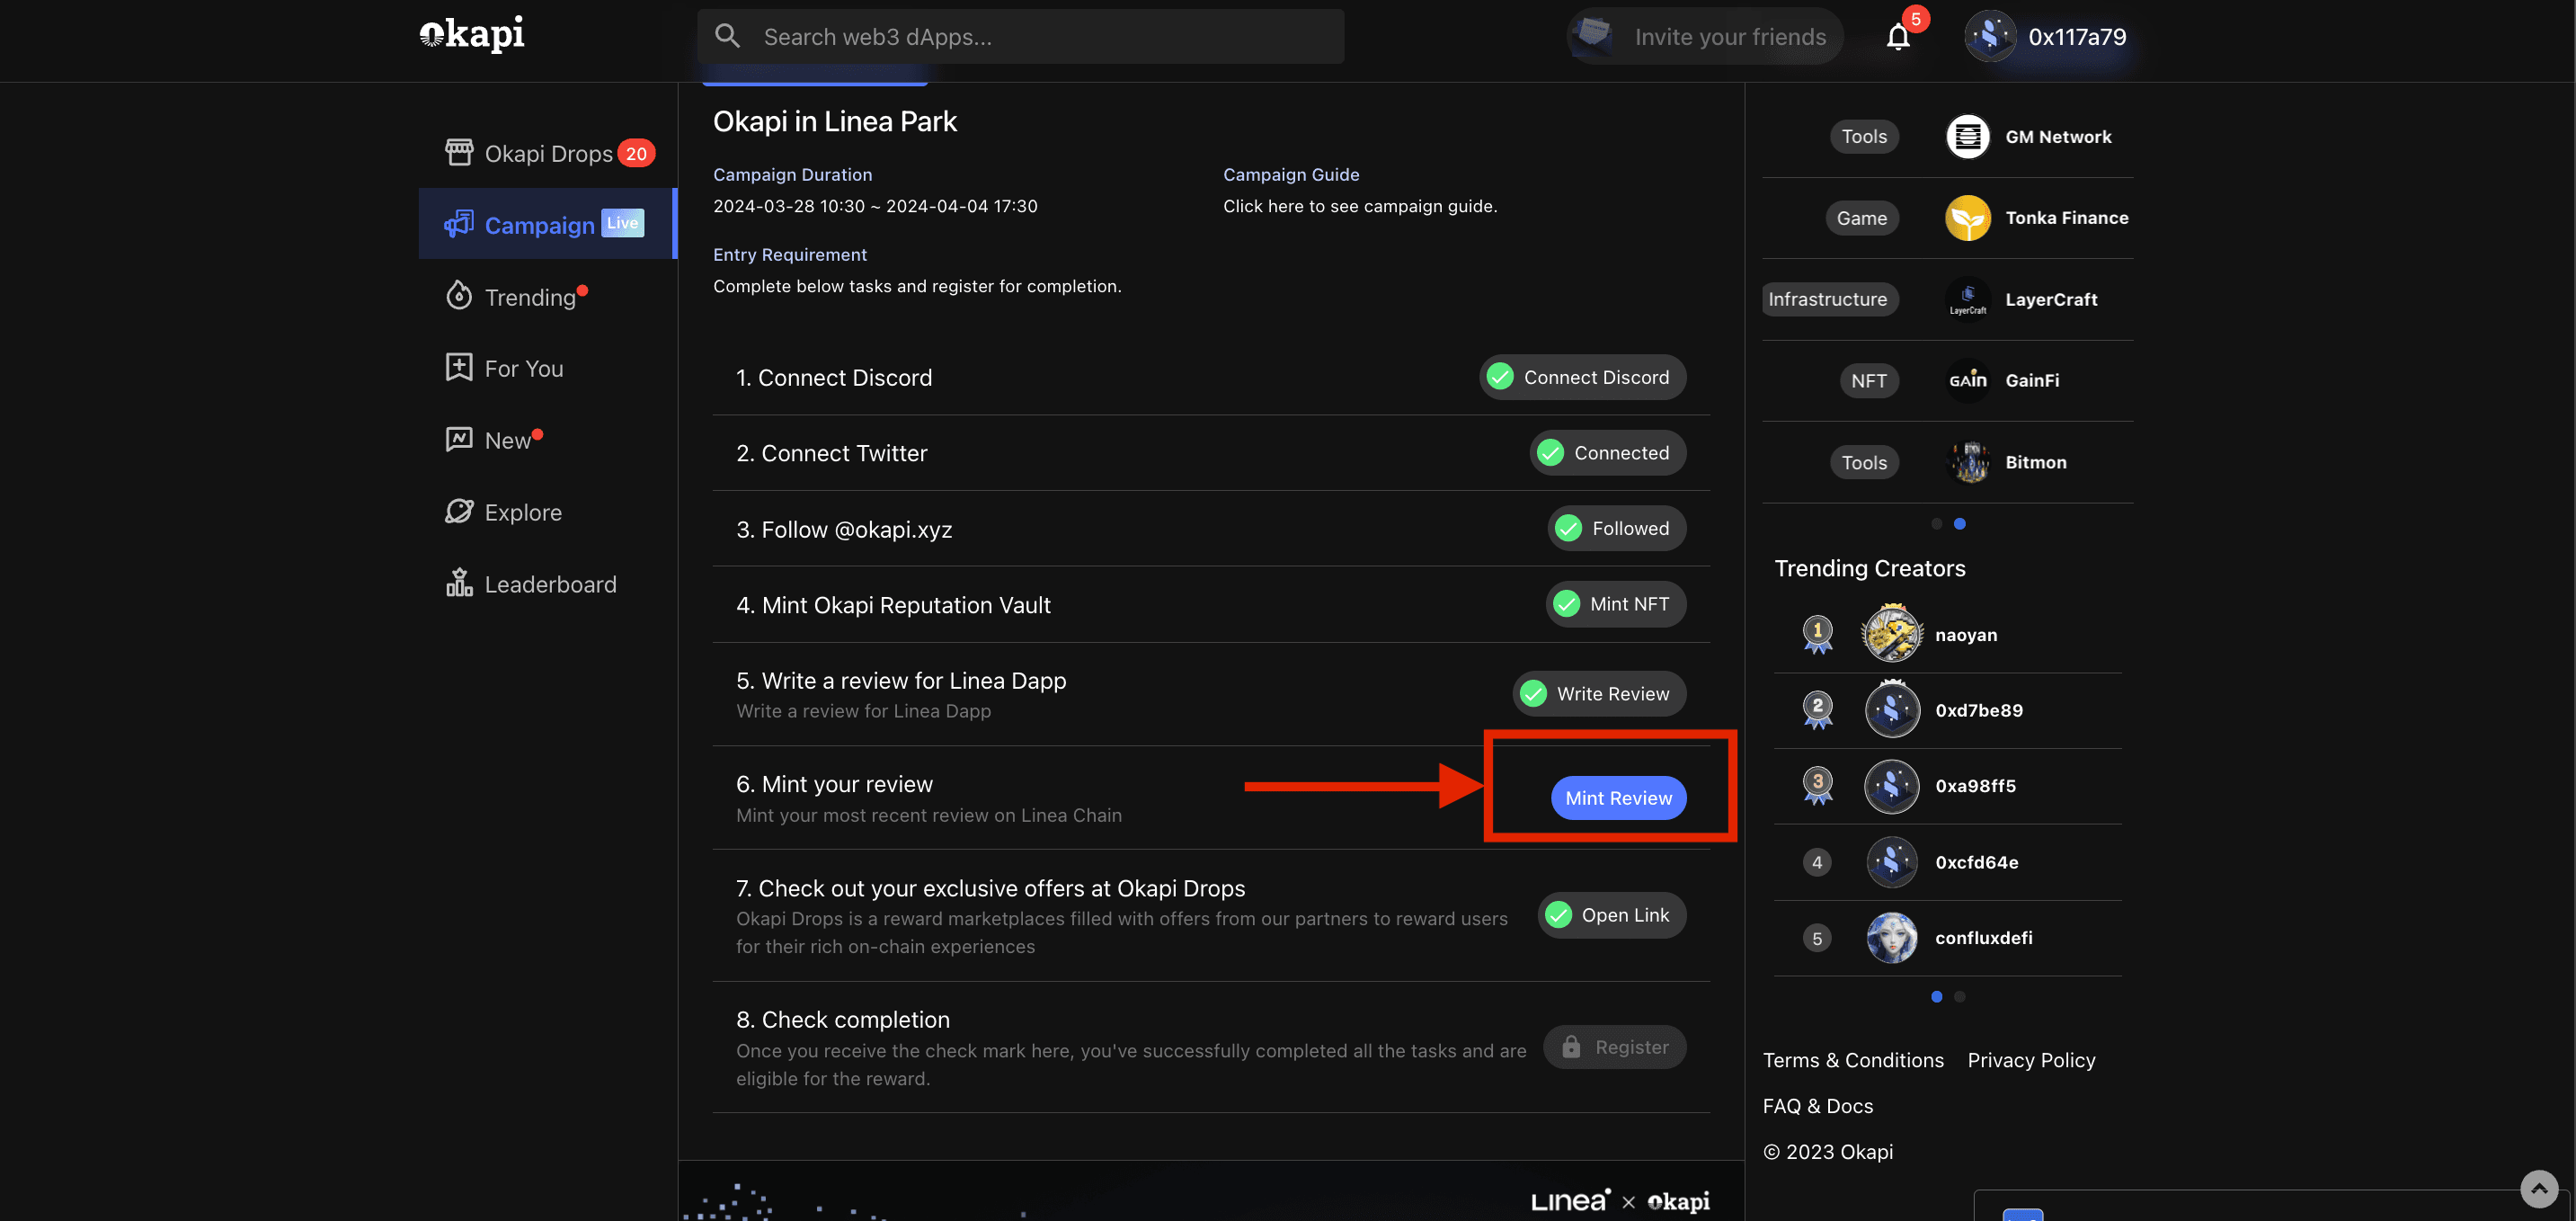The image size is (2576, 1221).
Task: Open the 'Click here to see campaign guide' link
Action: (1359, 206)
